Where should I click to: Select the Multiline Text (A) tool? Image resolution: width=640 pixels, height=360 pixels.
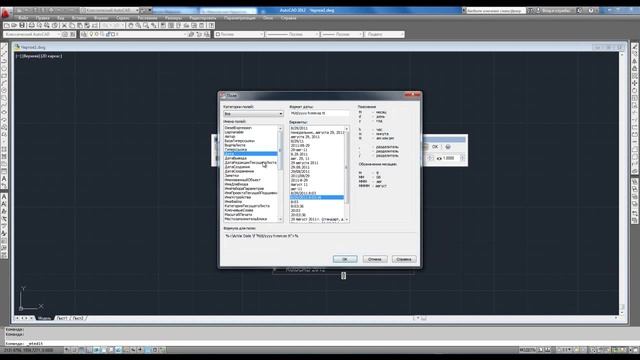click(4, 179)
